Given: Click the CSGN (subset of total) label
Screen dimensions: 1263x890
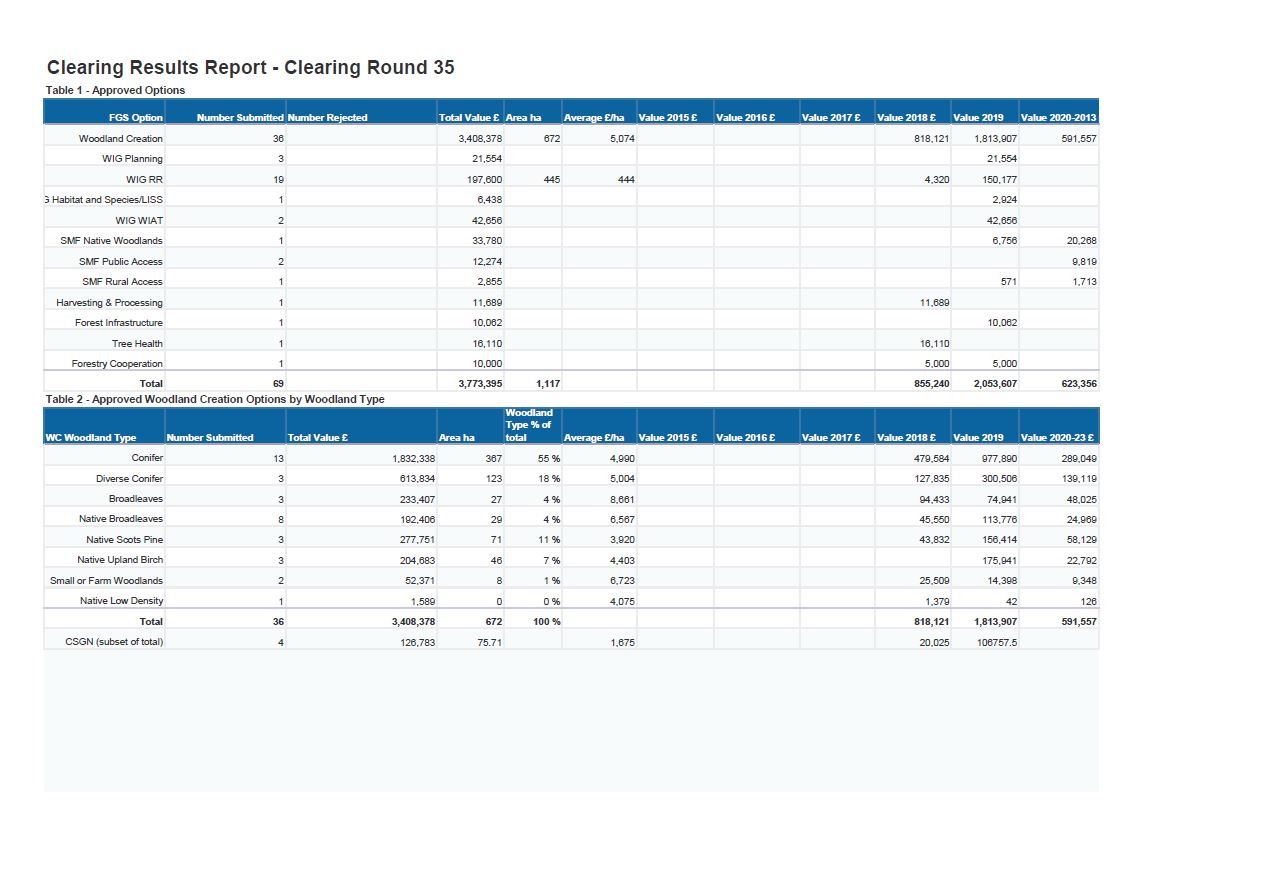Looking at the screenshot, I should pyautogui.click(x=114, y=642).
